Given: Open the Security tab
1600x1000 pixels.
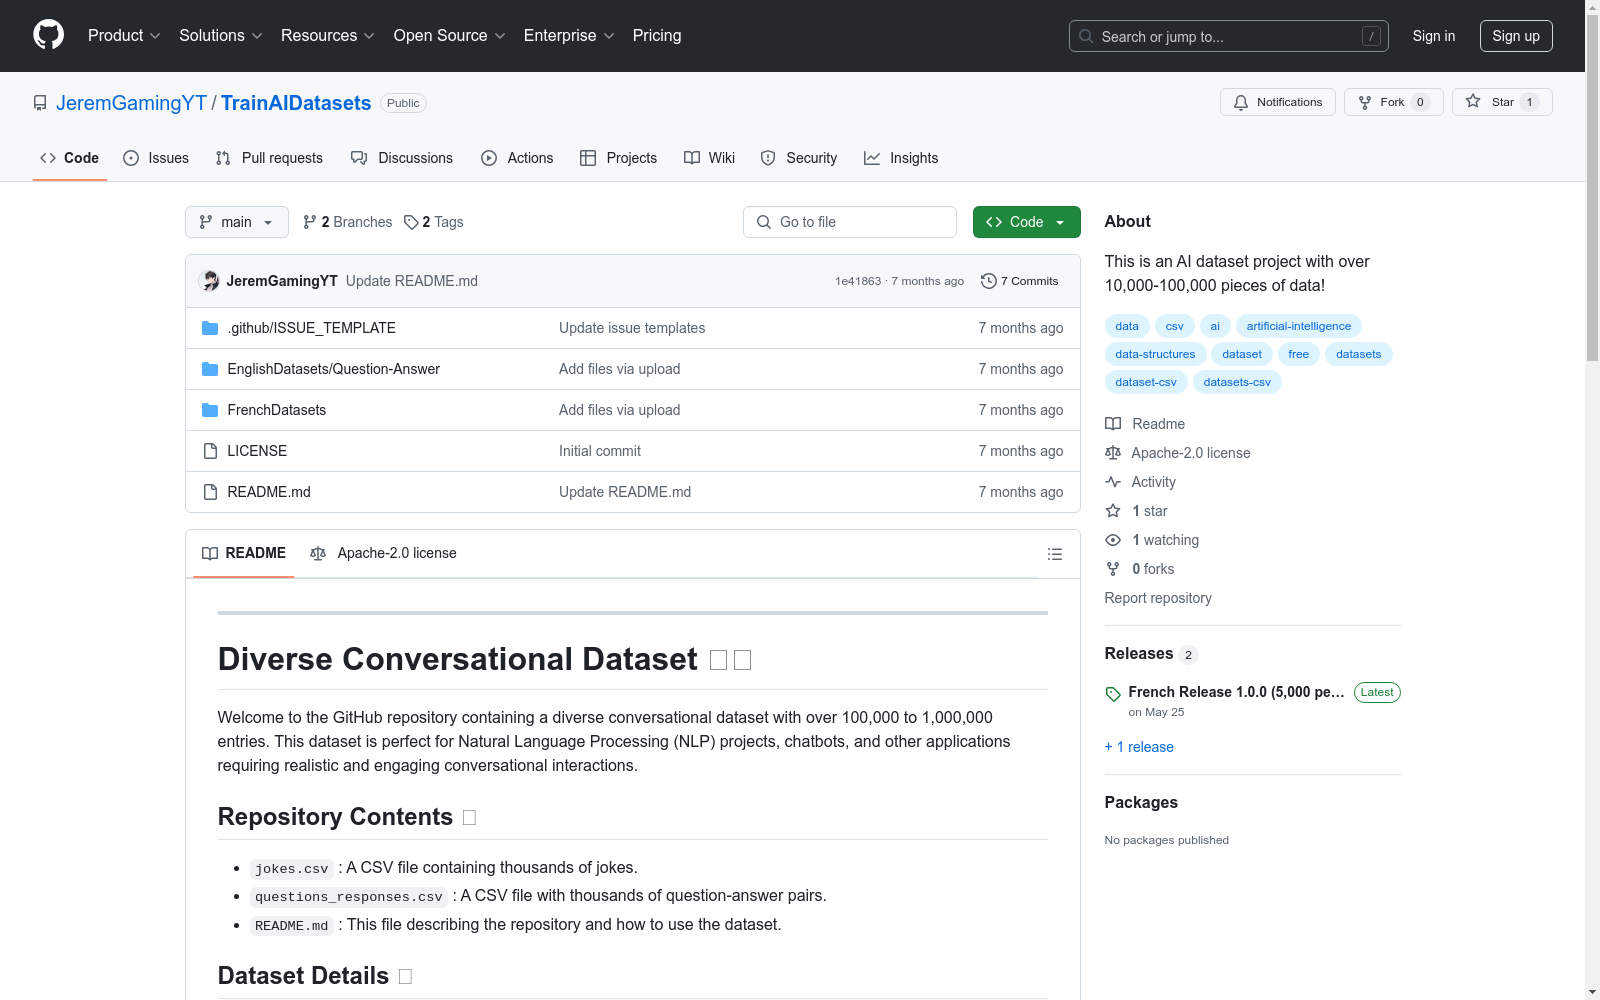Looking at the screenshot, I should pos(799,158).
